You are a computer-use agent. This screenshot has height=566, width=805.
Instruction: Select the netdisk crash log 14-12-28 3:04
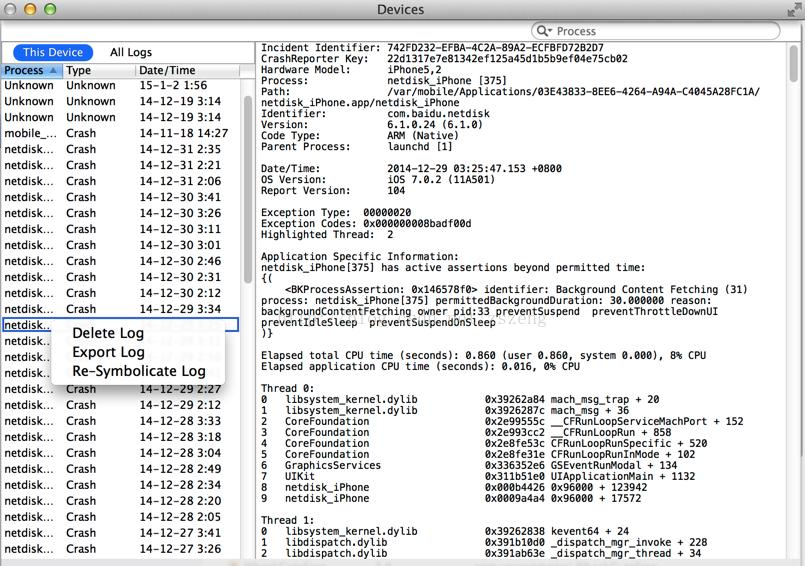click(121, 452)
